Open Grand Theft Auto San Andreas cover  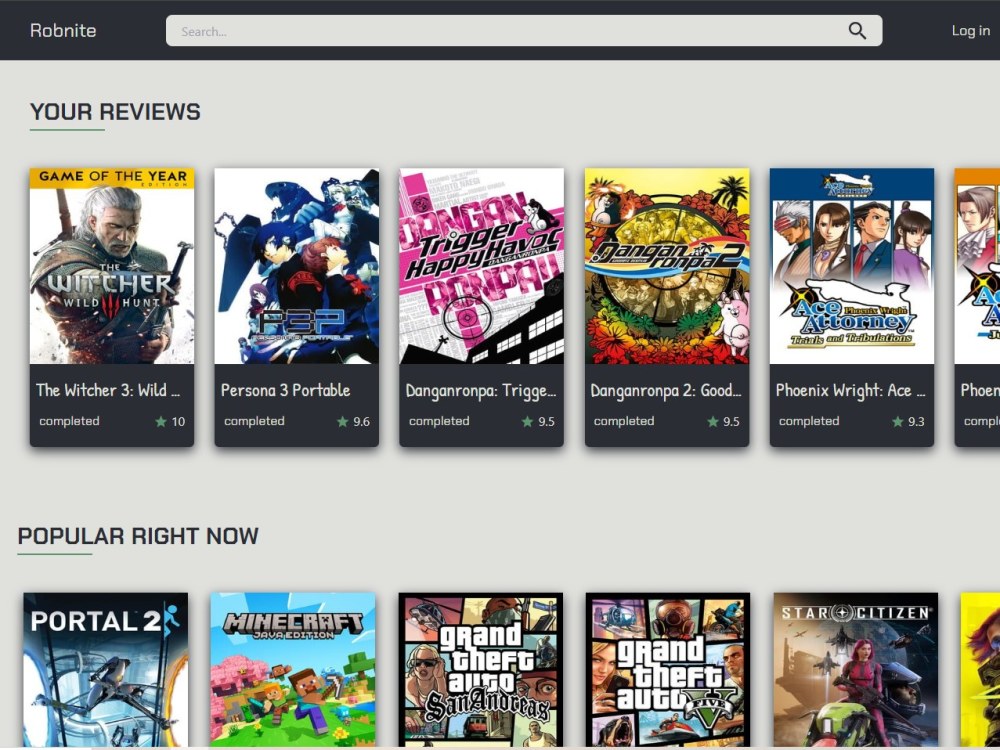pos(481,670)
